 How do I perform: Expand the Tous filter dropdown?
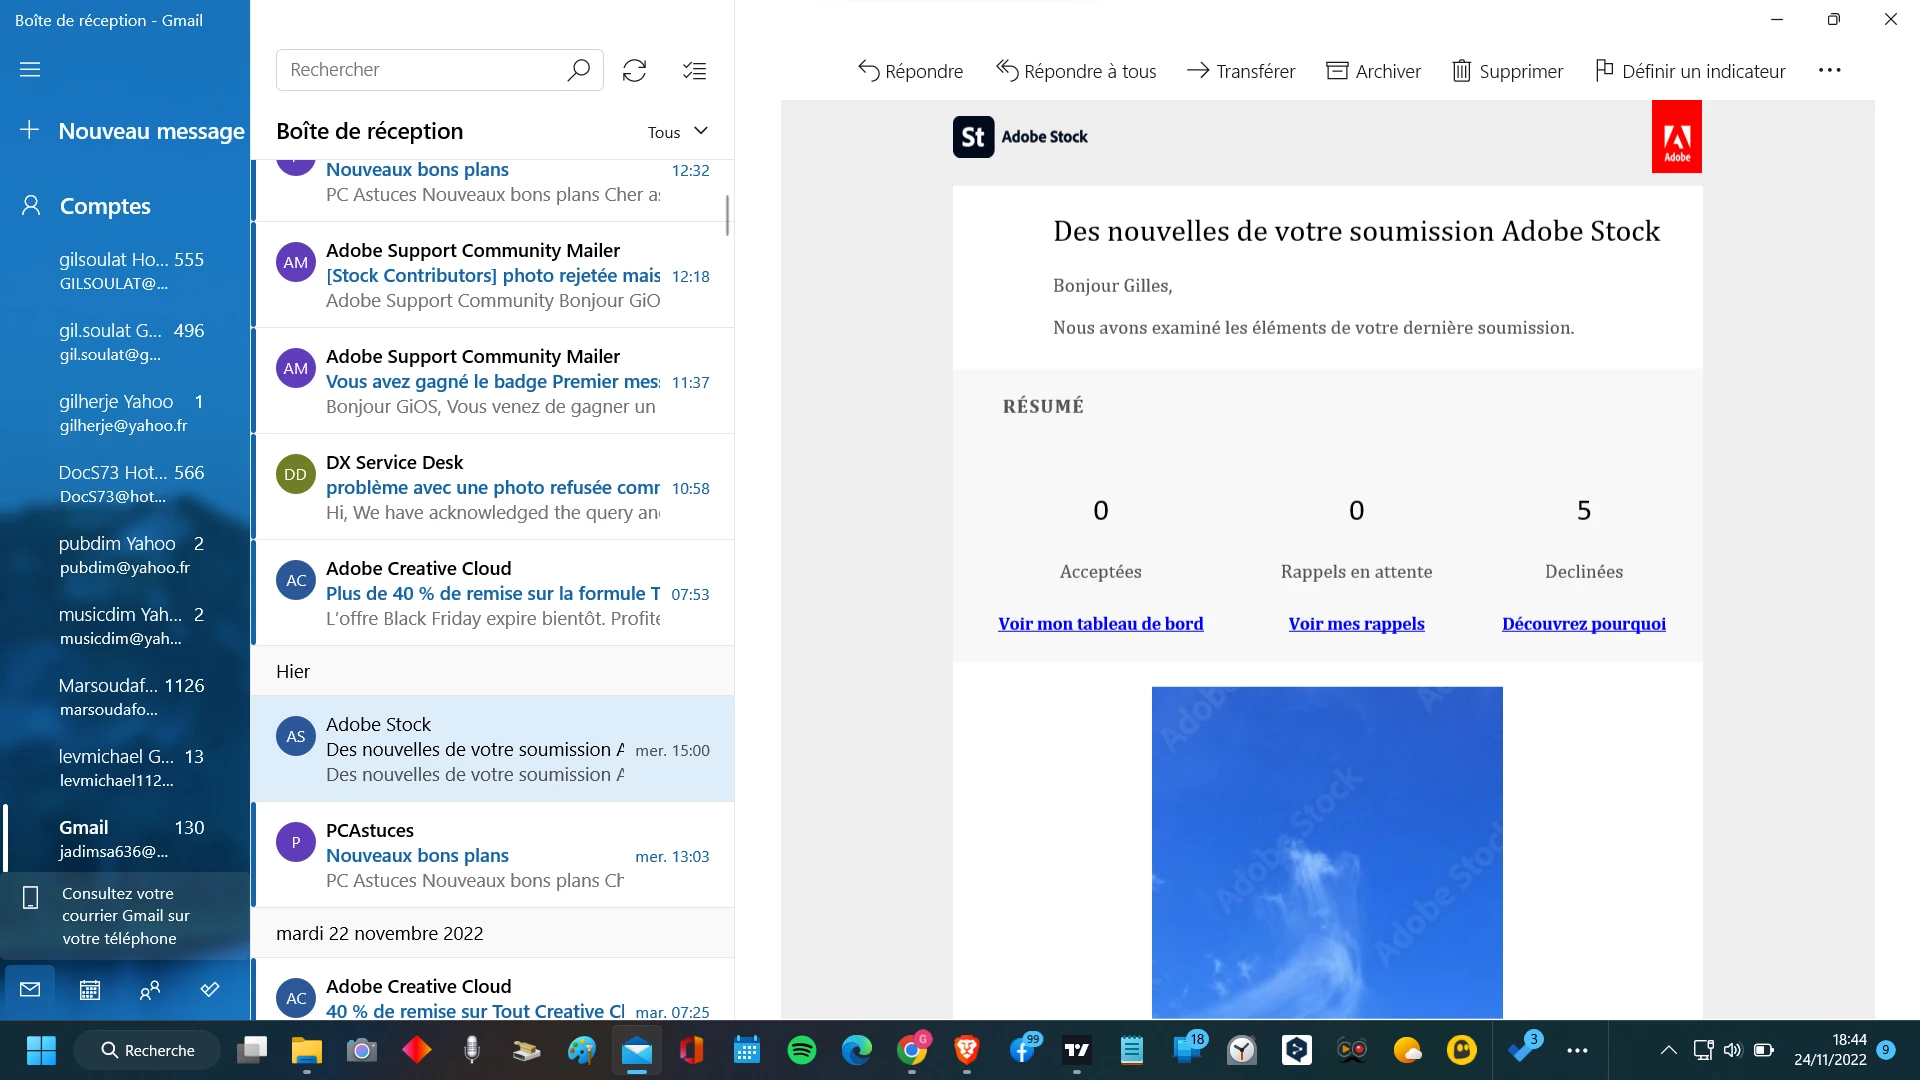(678, 132)
